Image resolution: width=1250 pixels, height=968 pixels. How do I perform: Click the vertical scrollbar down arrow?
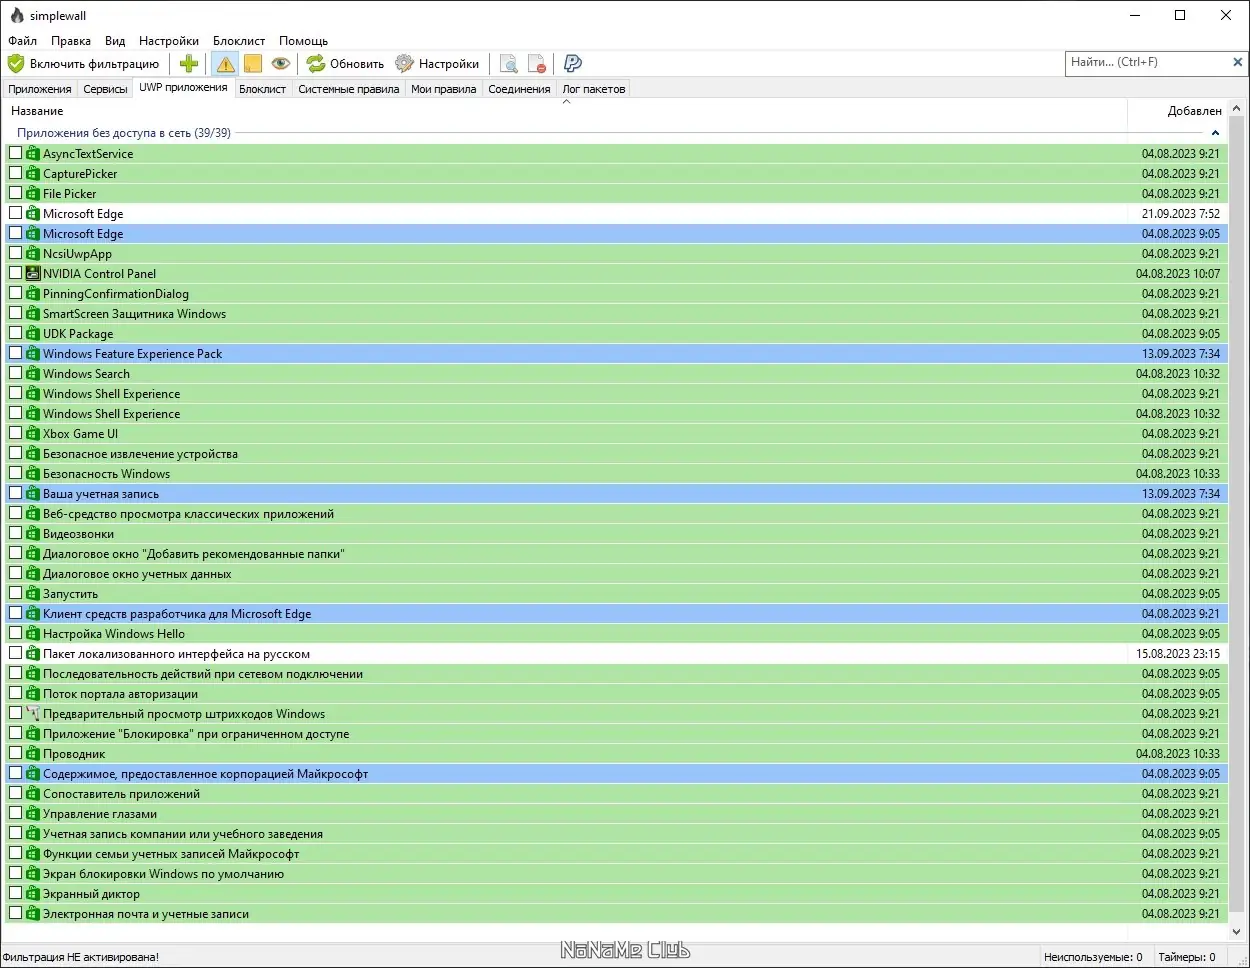tap(1237, 931)
